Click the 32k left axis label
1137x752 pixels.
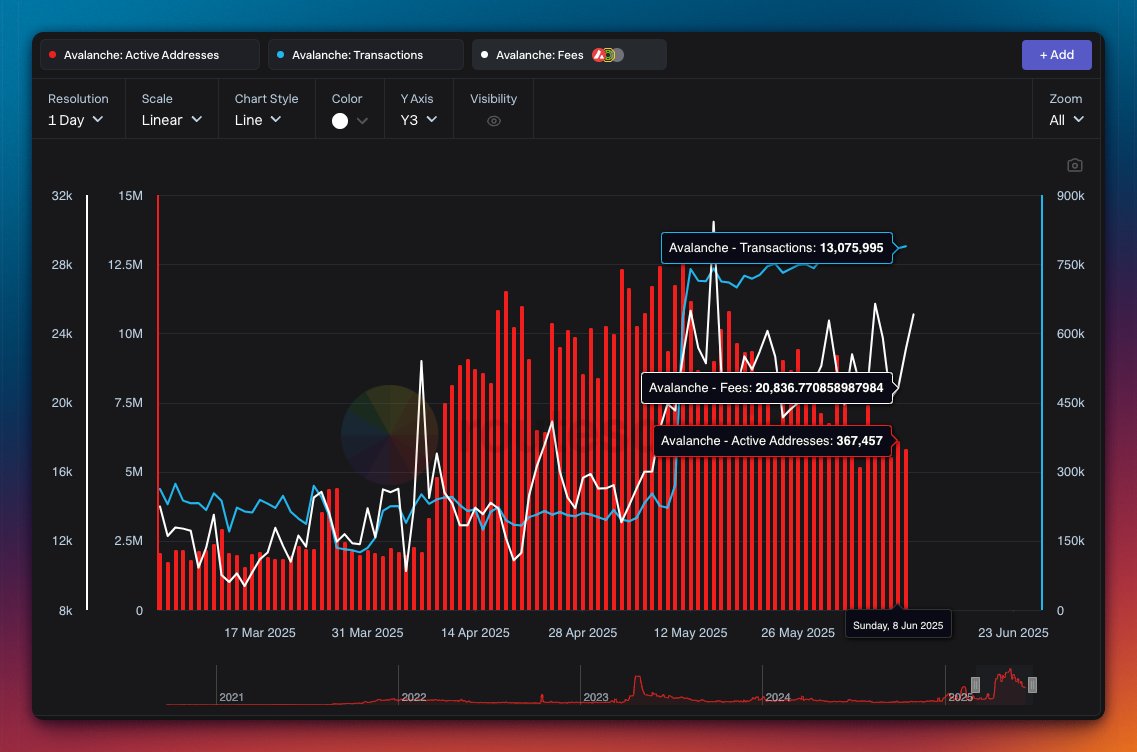click(62, 196)
